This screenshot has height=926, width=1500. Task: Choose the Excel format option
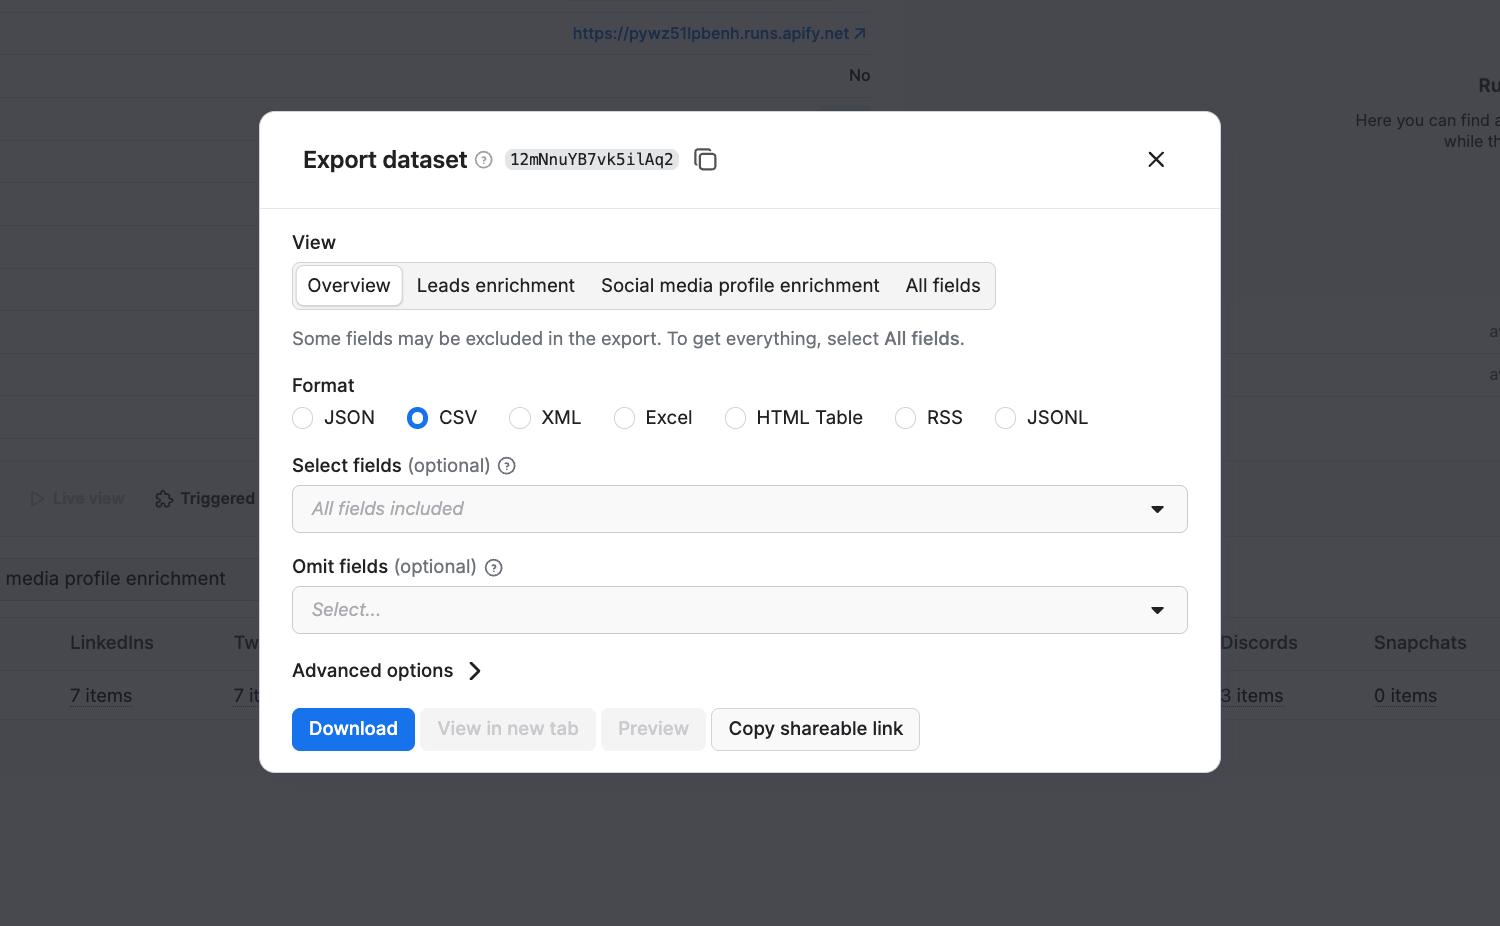pos(624,418)
